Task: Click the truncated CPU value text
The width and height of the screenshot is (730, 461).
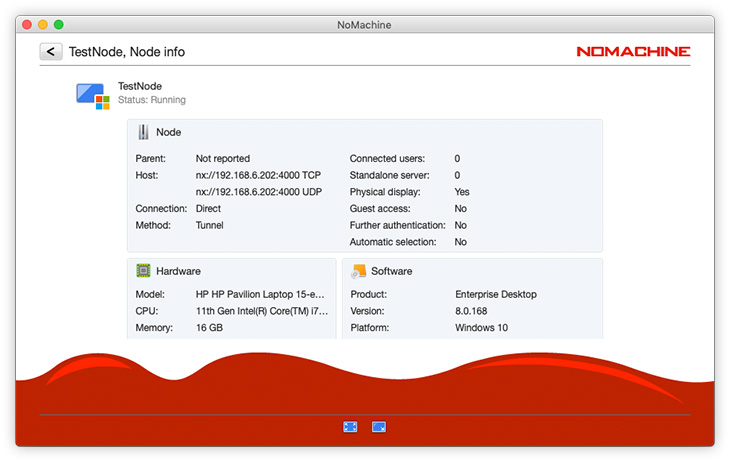Action: 261,311
